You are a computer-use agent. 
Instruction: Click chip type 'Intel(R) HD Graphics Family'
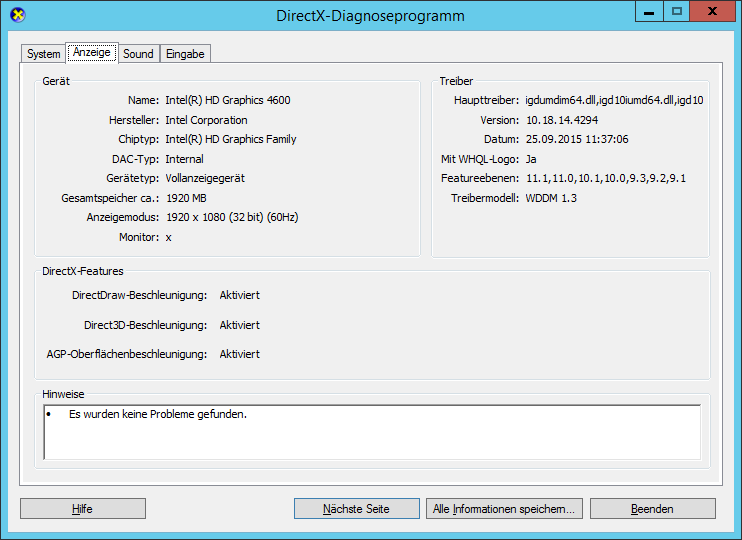coord(231,139)
